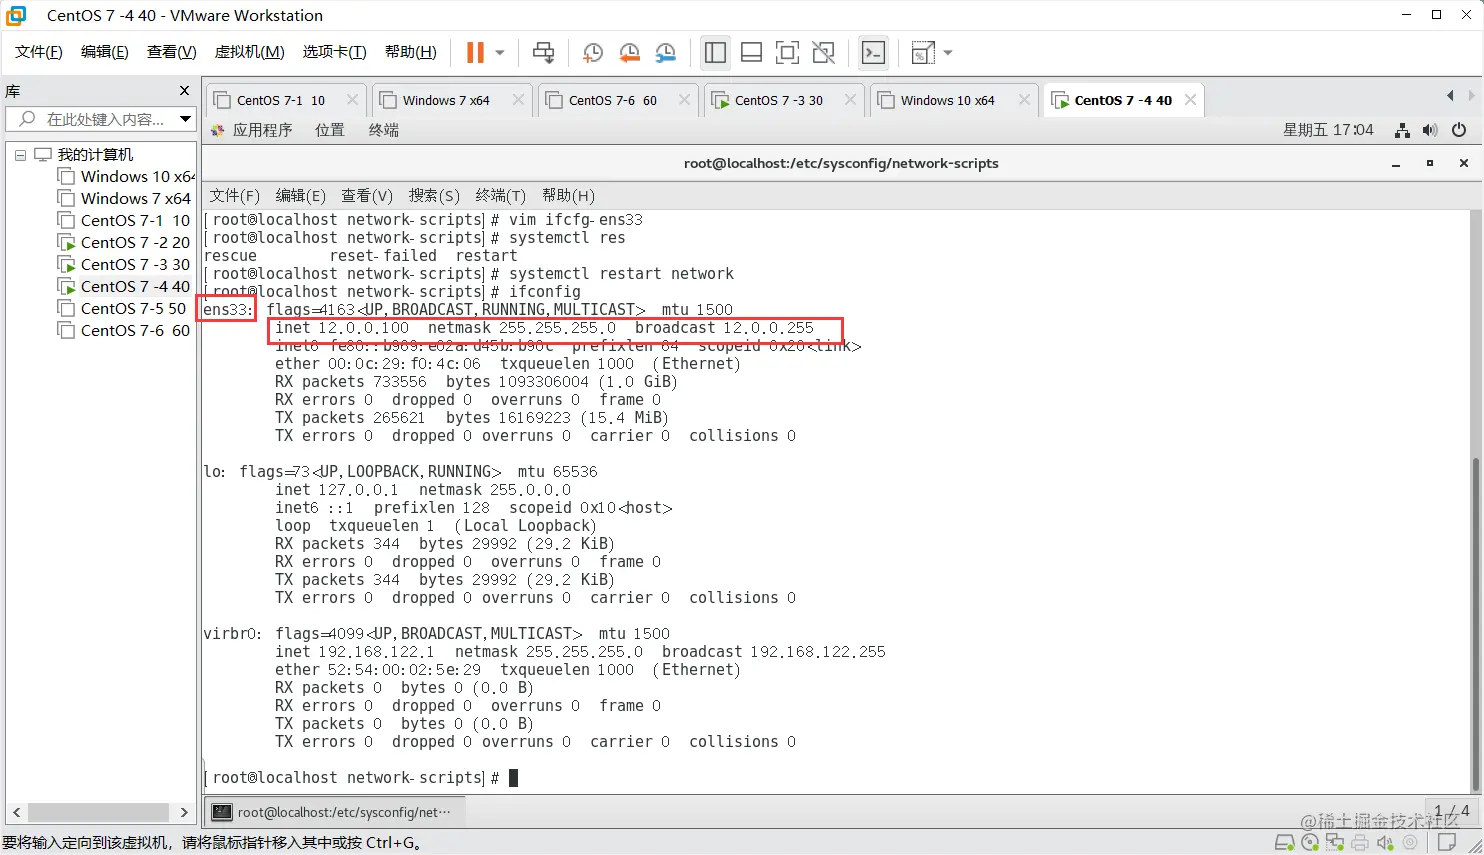Click the CD/DVD drive status icon

pos(1310,843)
